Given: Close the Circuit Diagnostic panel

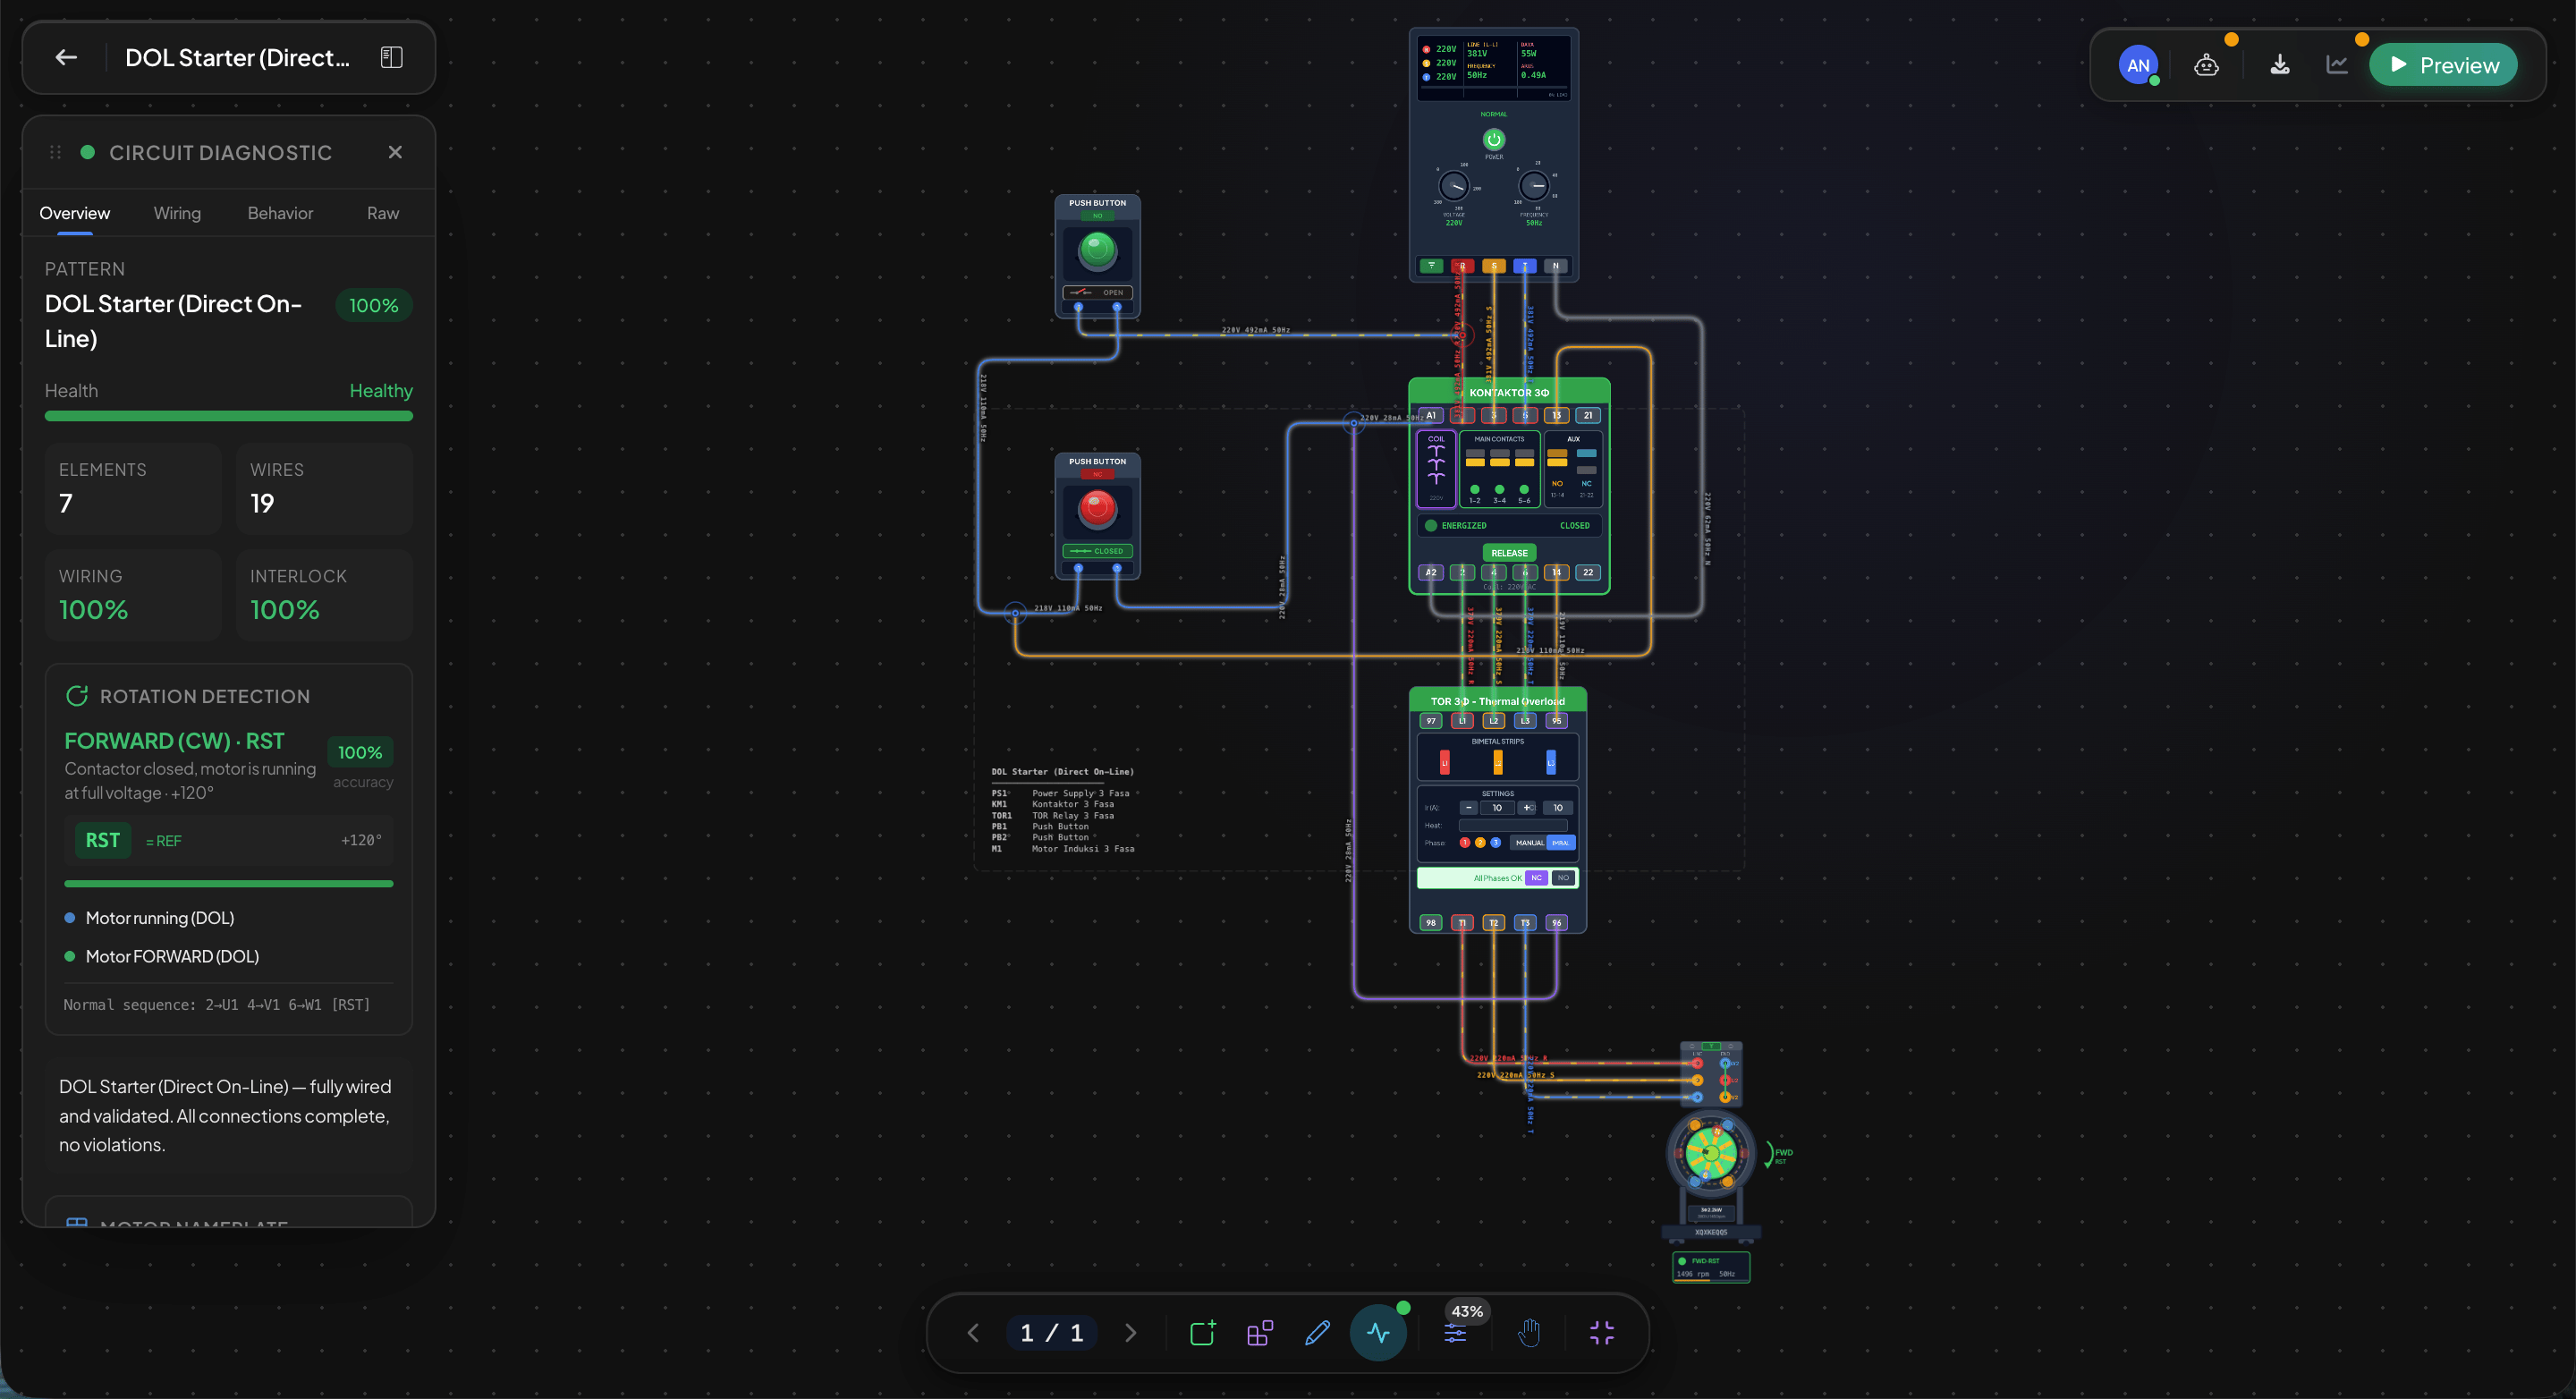Looking at the screenshot, I should (395, 152).
